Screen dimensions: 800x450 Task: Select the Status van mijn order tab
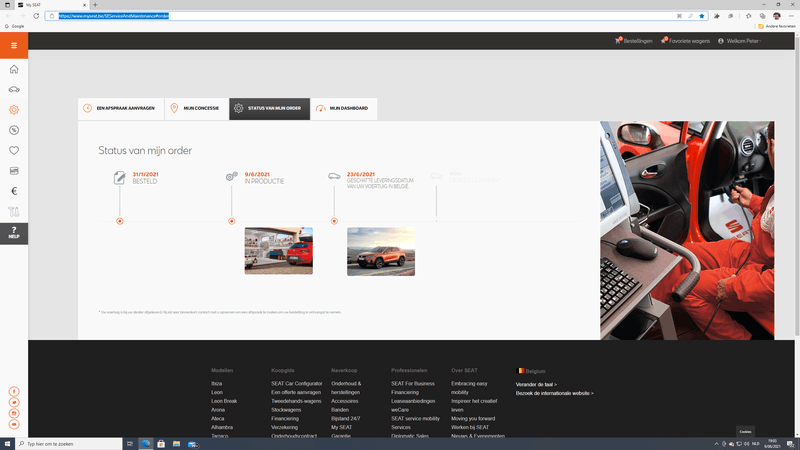click(x=269, y=109)
